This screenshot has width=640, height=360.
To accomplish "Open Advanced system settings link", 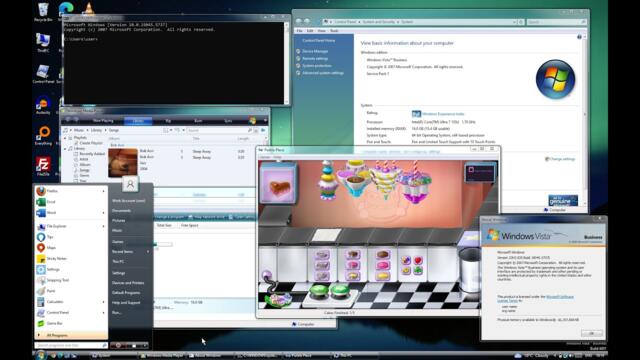I will 322,73.
